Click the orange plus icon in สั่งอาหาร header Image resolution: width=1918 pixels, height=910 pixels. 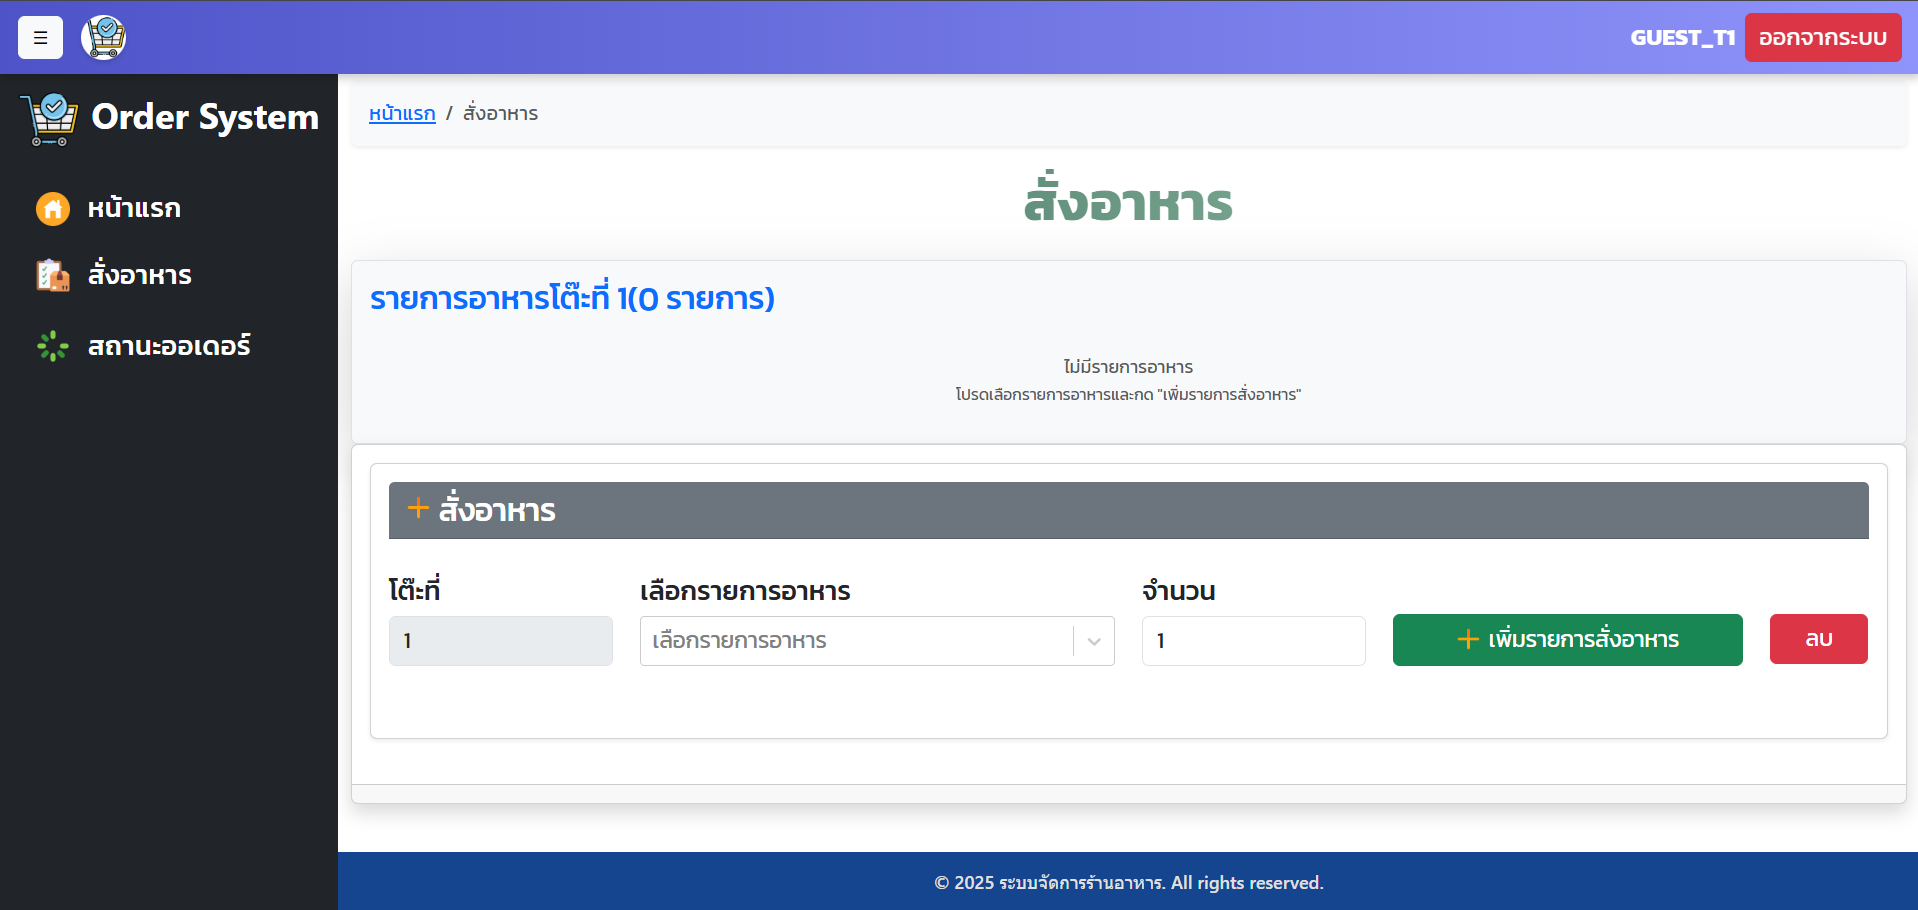[x=418, y=509]
